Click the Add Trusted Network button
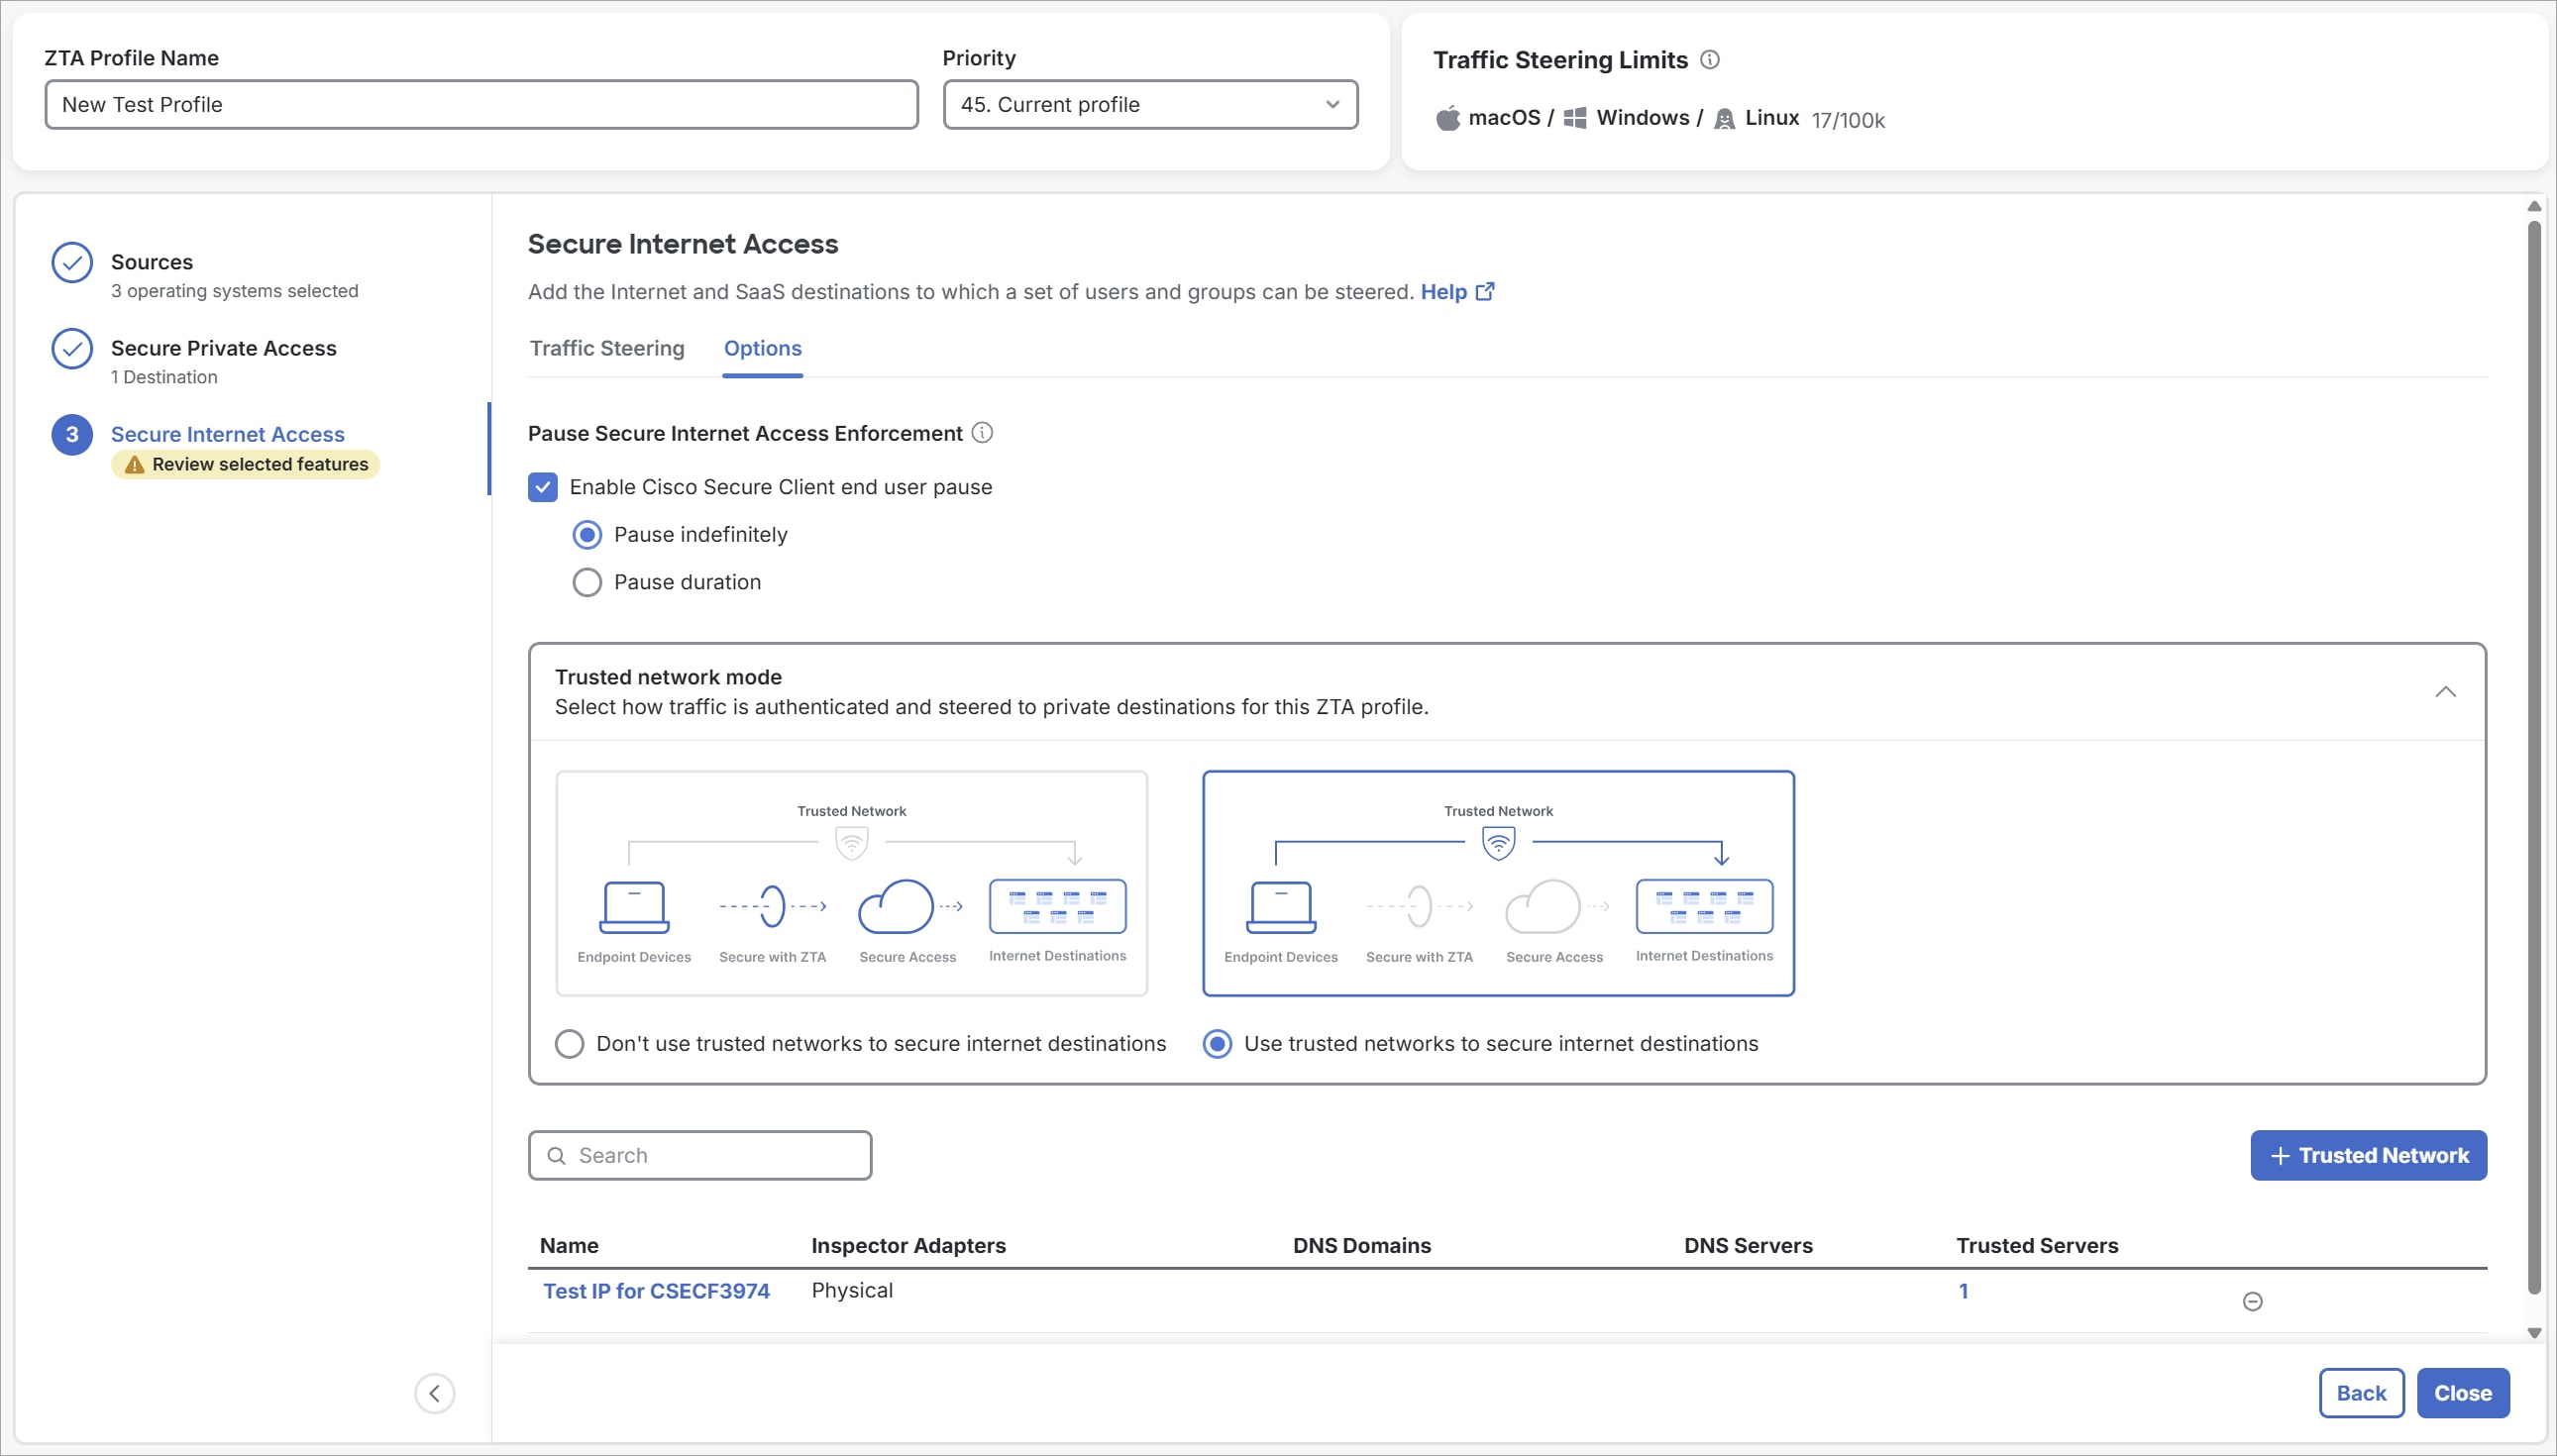Viewport: 2557px width, 1456px height. [2368, 1155]
